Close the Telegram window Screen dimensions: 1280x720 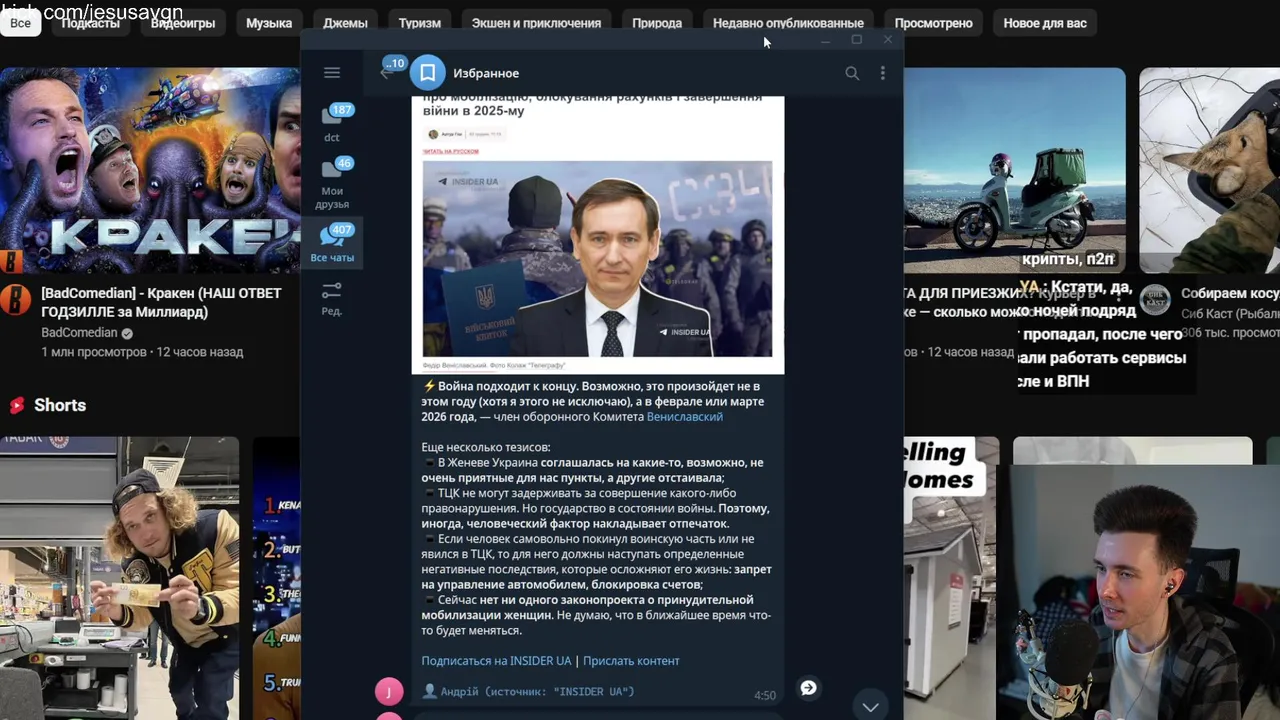(887, 40)
